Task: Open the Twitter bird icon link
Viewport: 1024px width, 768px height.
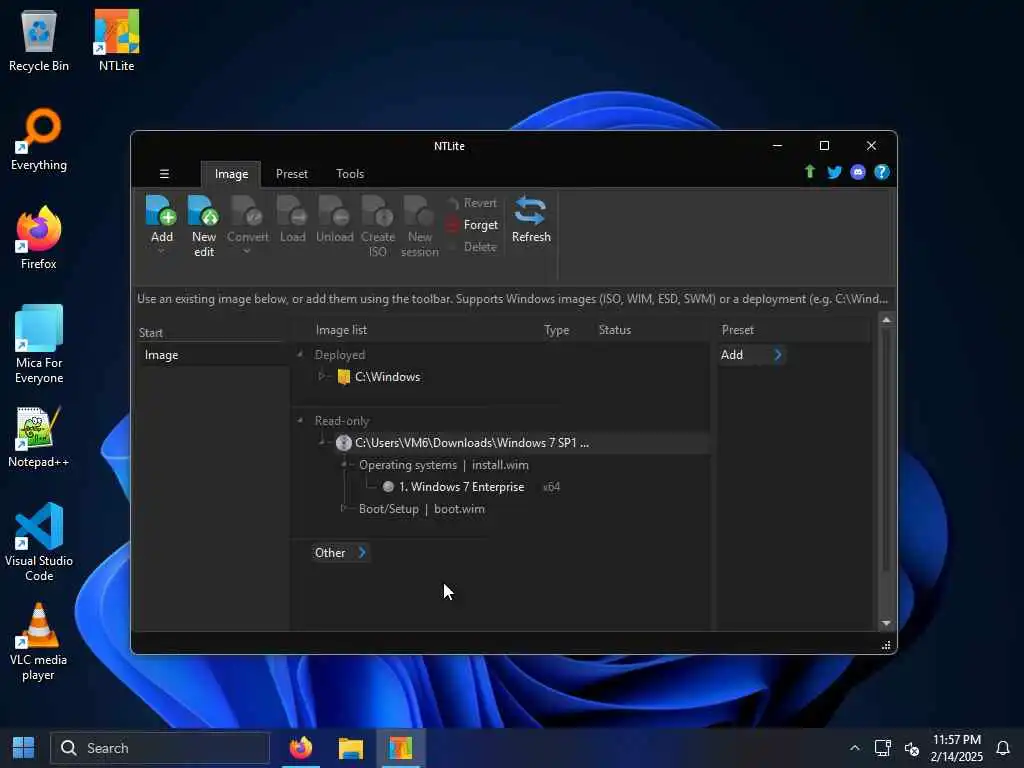Action: pos(834,172)
